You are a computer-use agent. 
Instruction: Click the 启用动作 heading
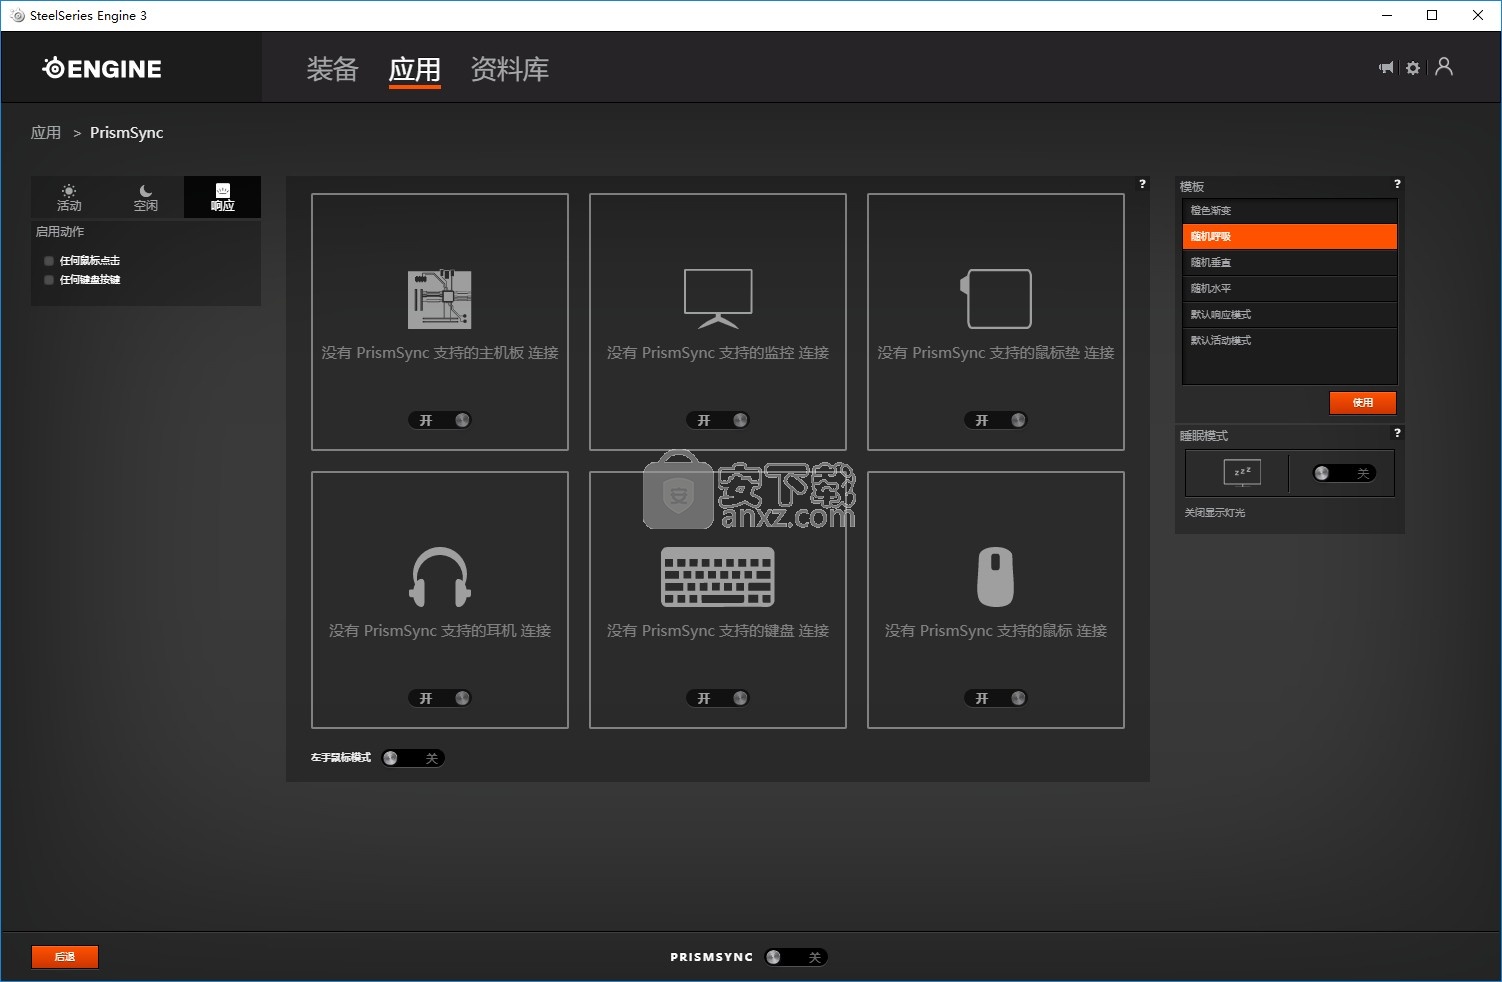coord(60,231)
